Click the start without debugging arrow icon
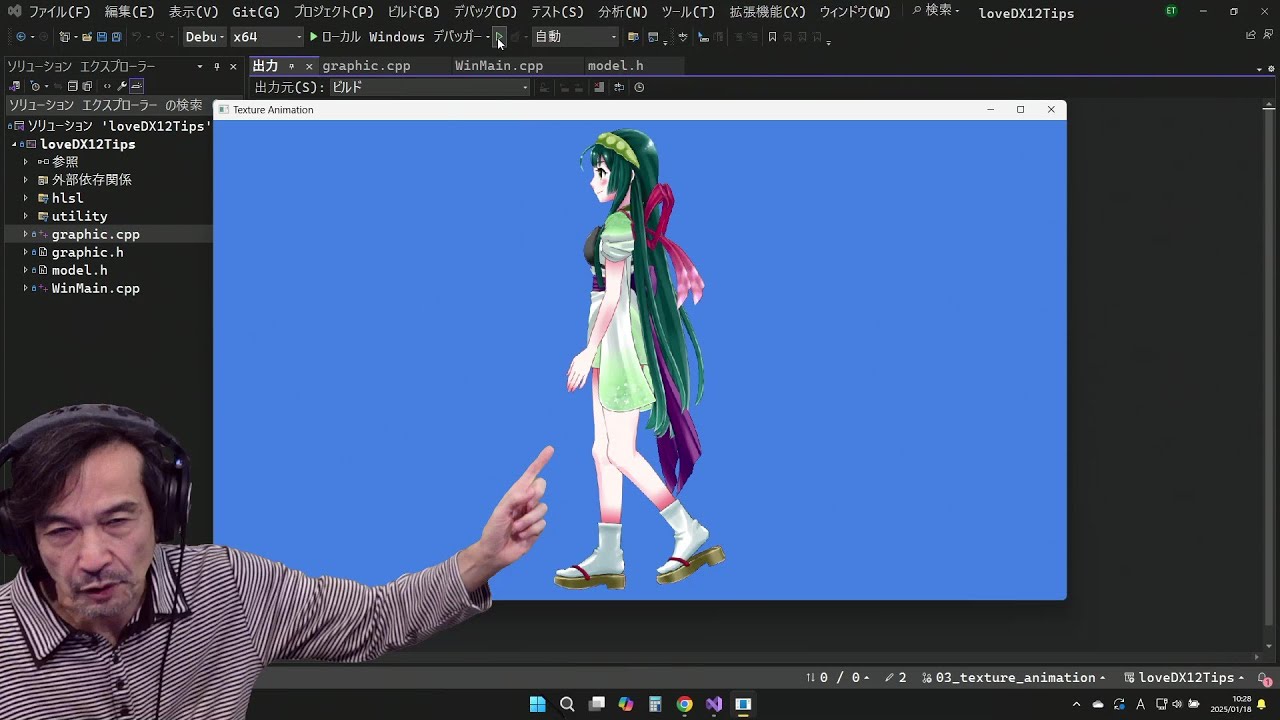1280x720 pixels. [x=500, y=37]
